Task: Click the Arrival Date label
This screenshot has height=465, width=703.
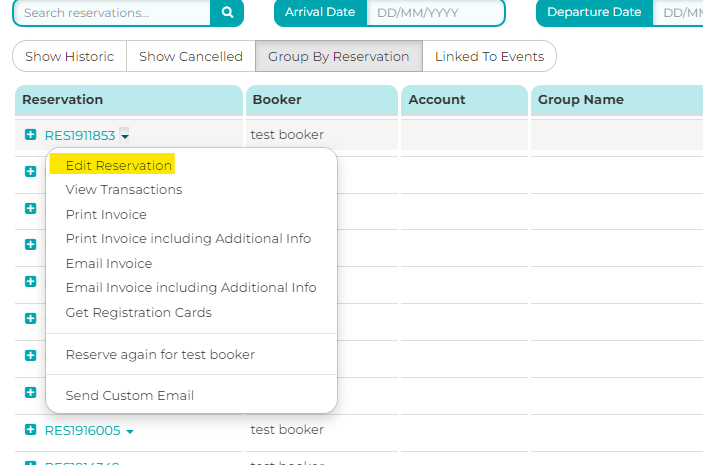Action: (x=320, y=12)
